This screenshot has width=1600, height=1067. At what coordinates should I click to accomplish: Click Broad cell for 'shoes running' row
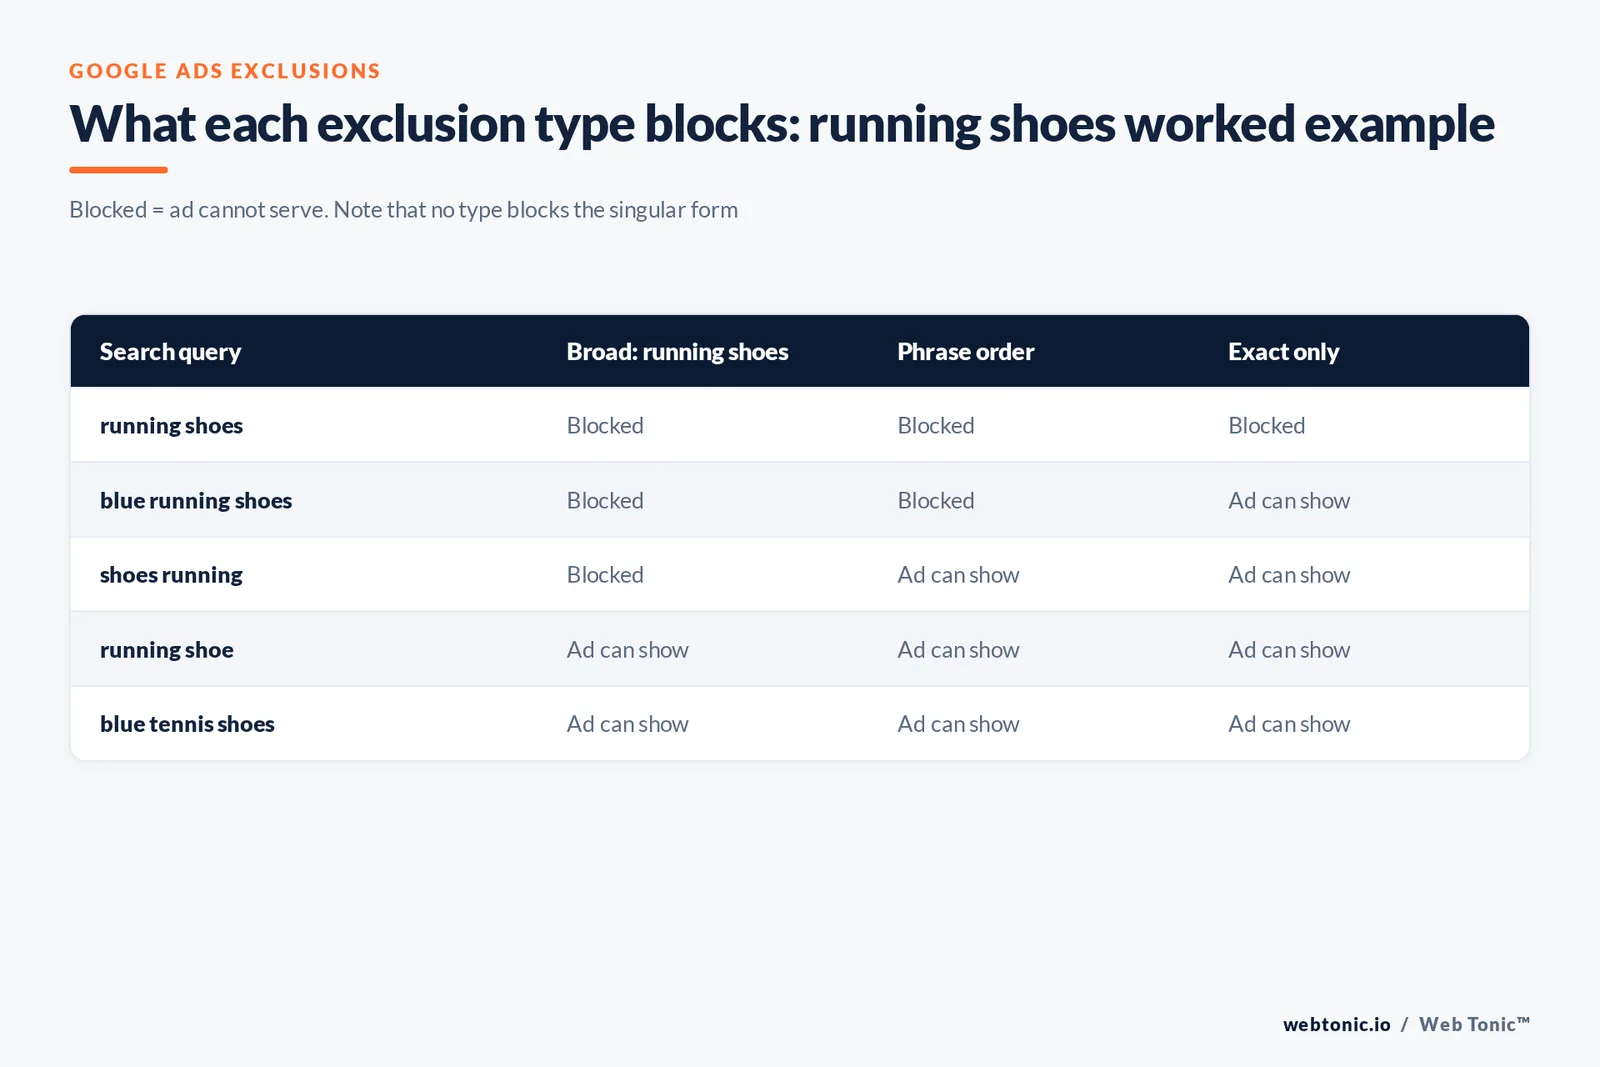pos(605,575)
